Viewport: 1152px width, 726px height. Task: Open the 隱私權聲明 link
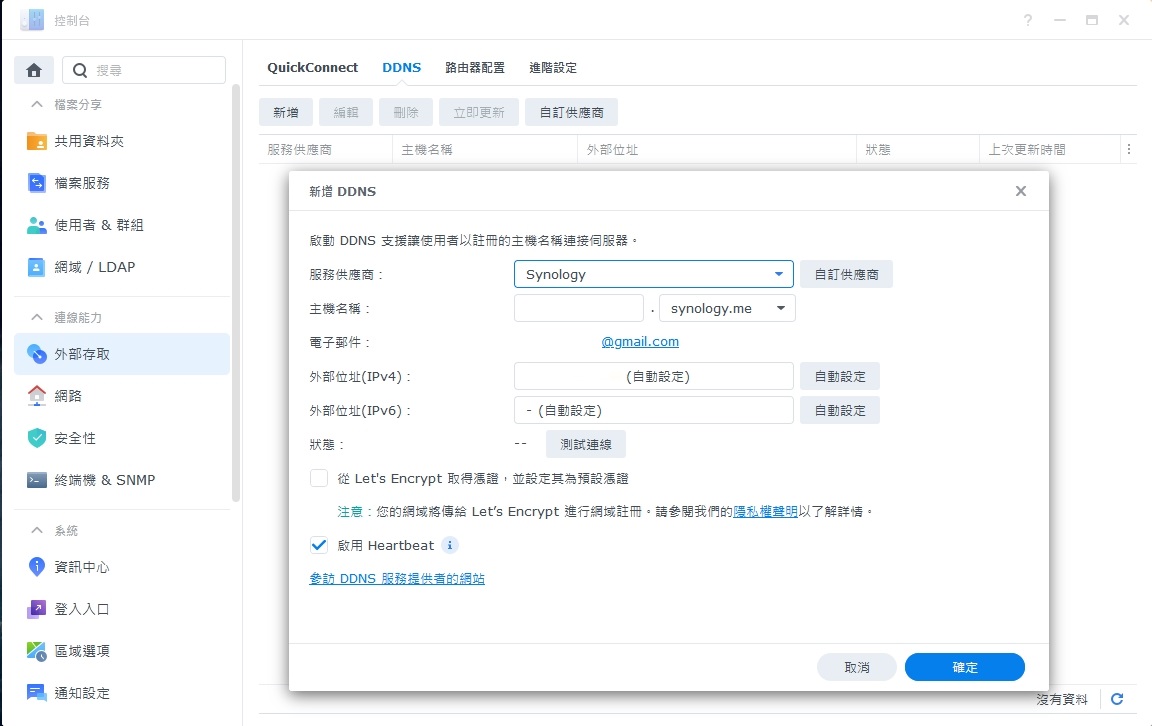[766, 511]
